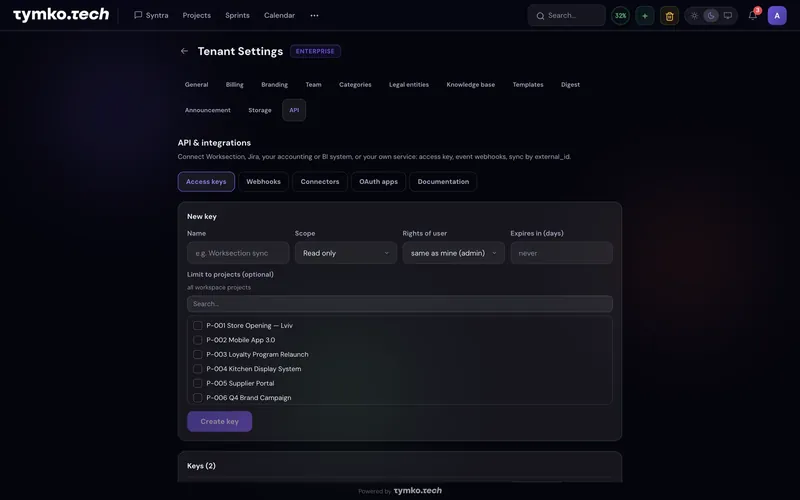Click the top bar Search box
Screen dimensions: 800x500
coord(566,15)
